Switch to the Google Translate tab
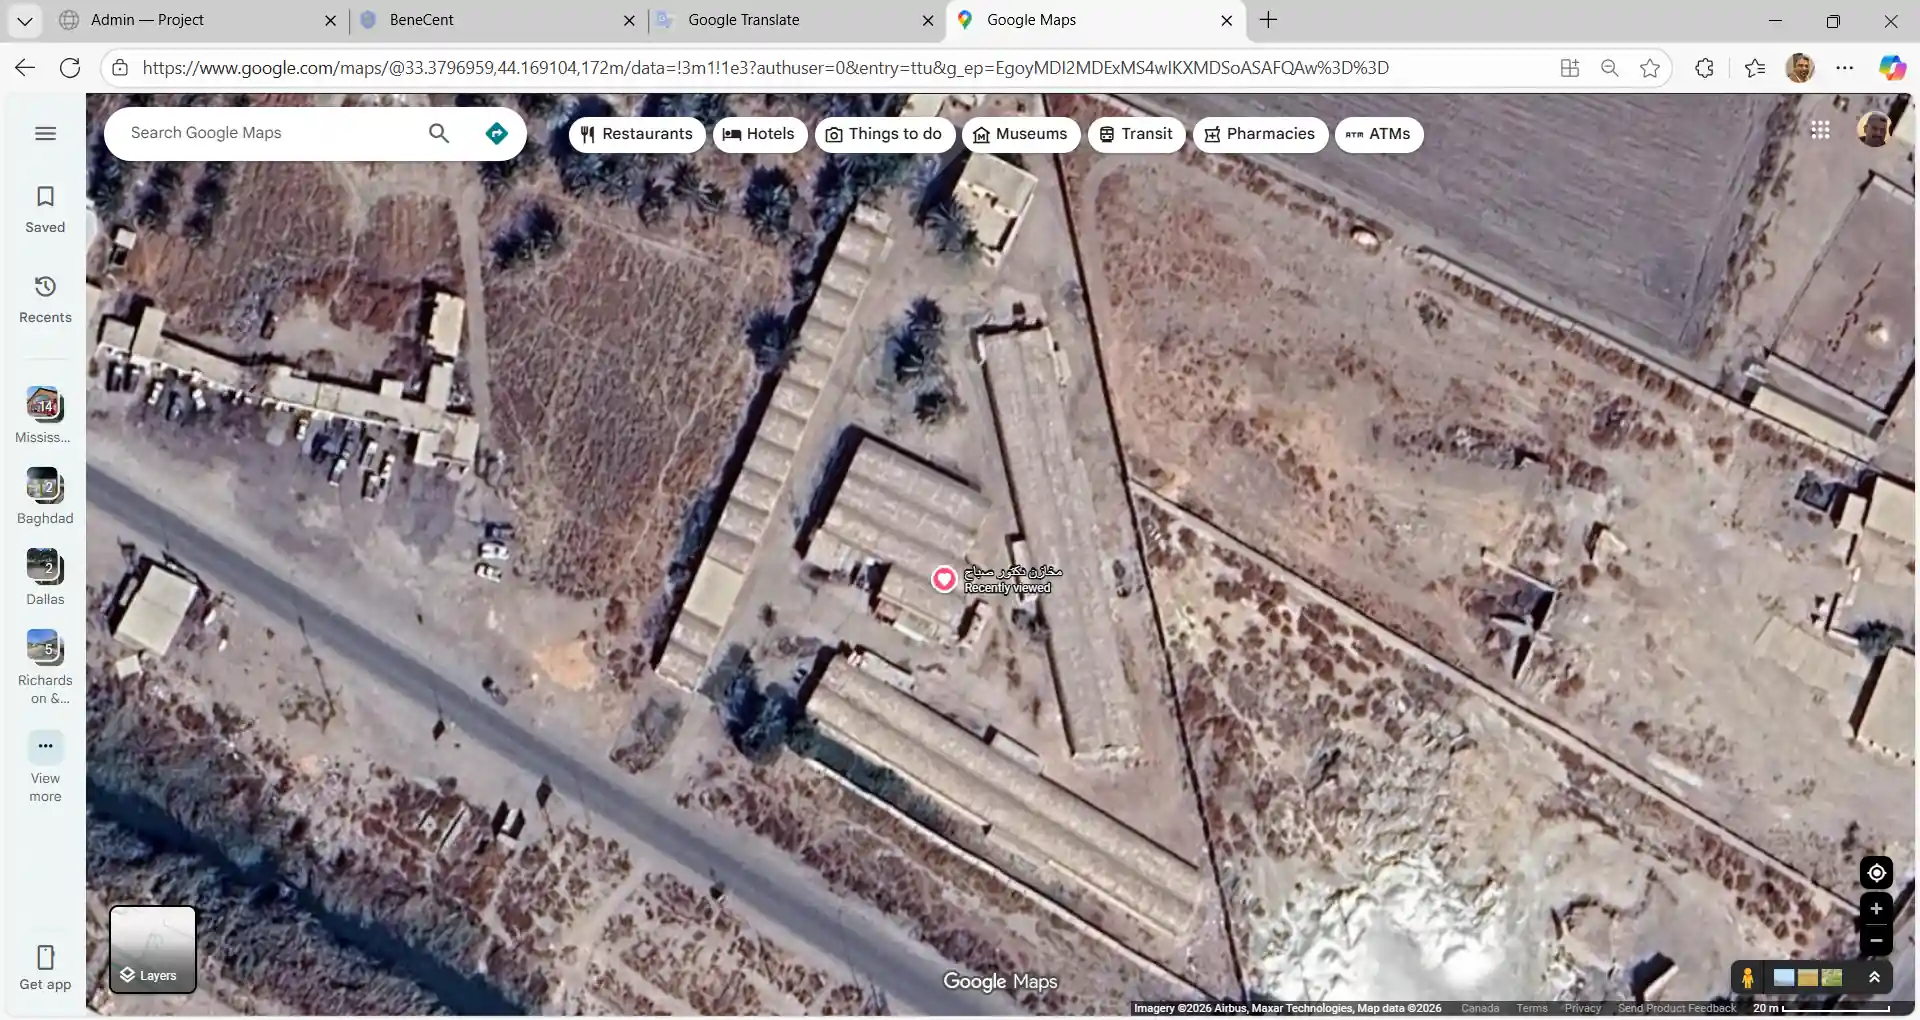 point(743,20)
